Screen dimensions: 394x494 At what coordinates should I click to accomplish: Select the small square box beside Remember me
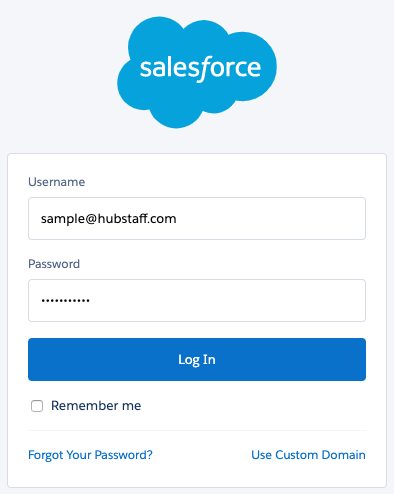click(x=37, y=406)
